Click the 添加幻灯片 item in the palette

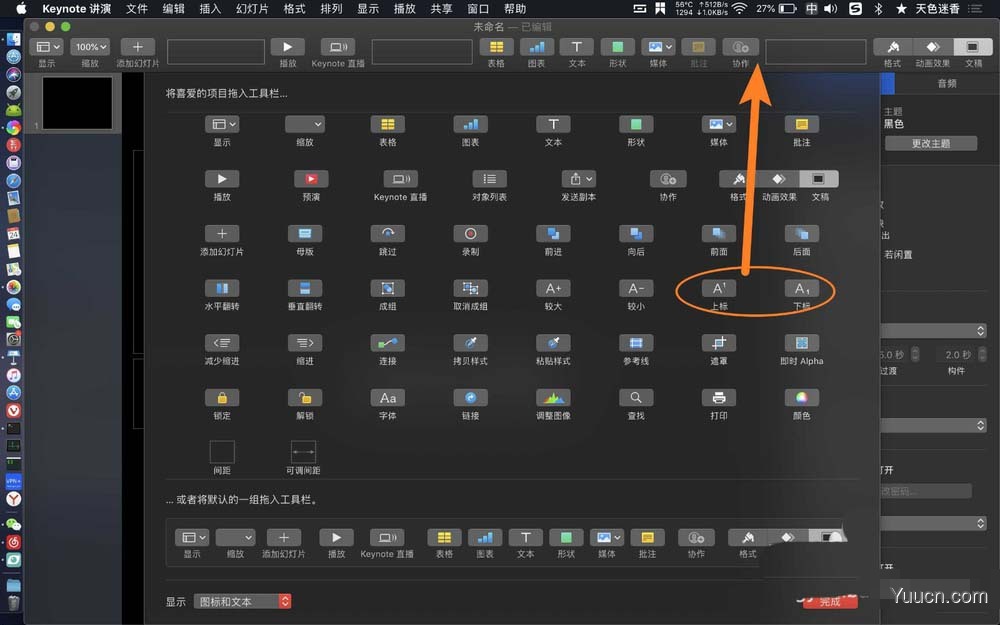tap(222, 234)
